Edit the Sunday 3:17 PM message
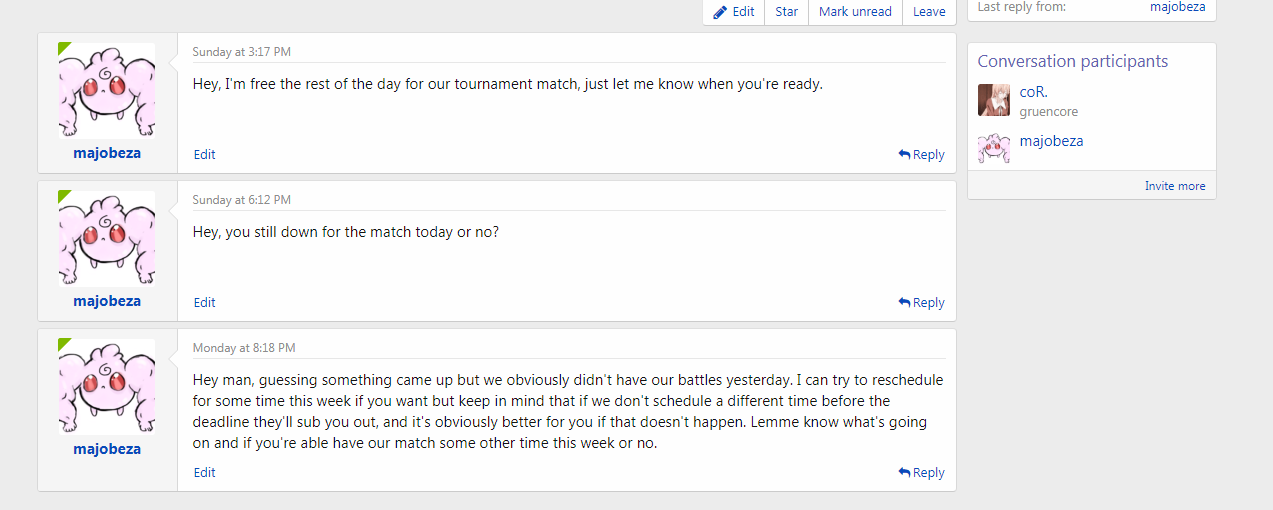Screen dimensions: 1273x510 205,155
